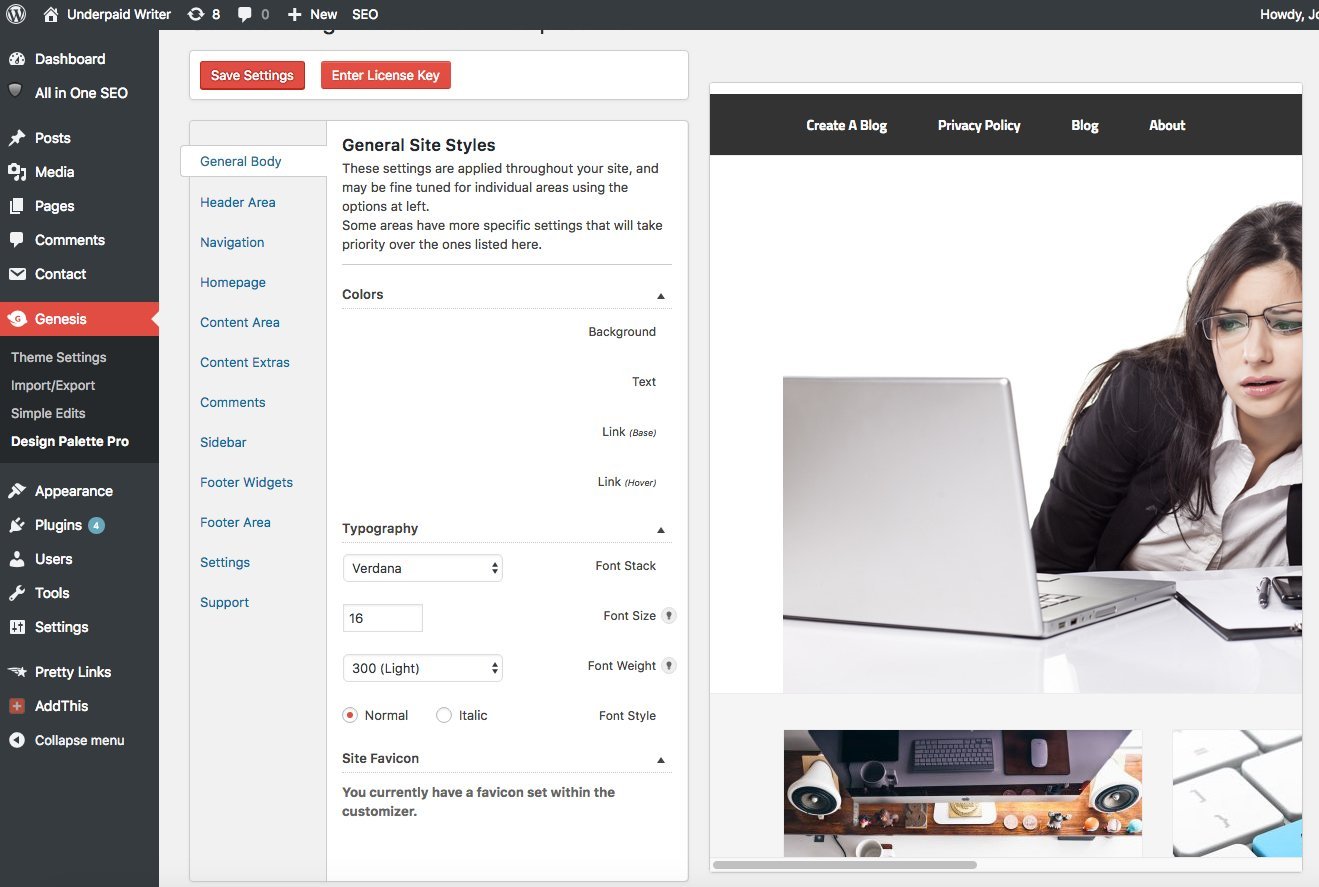Switch to the Content Extras tab

click(245, 362)
